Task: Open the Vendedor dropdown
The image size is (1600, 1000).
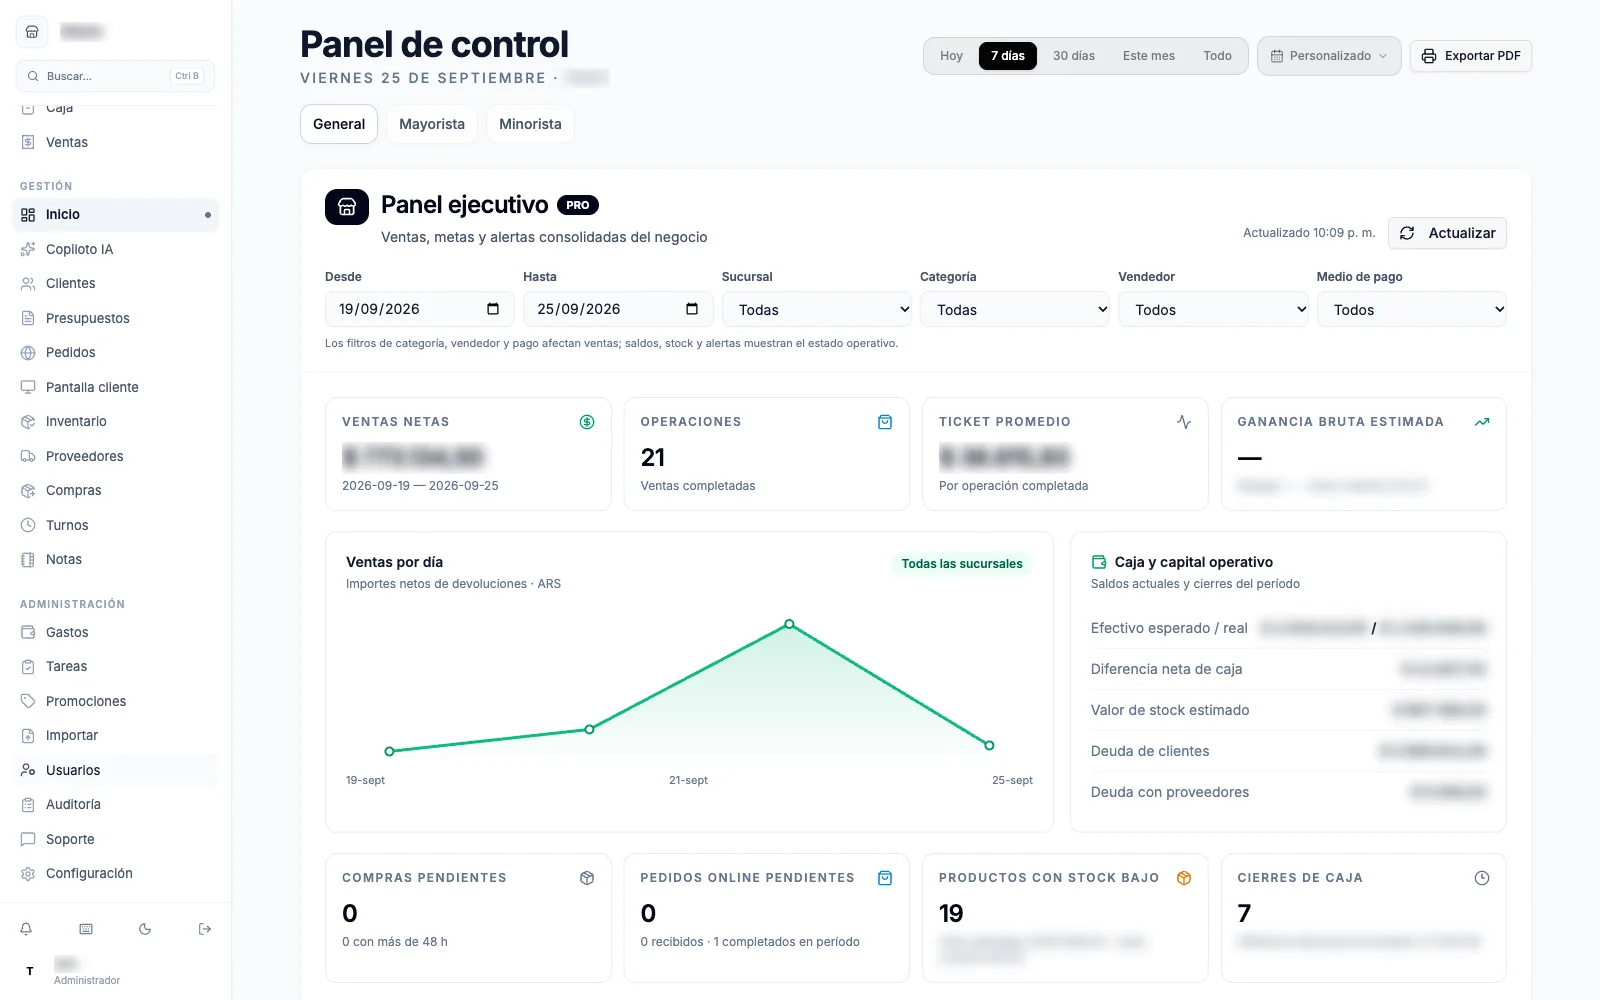Action: coord(1213,310)
